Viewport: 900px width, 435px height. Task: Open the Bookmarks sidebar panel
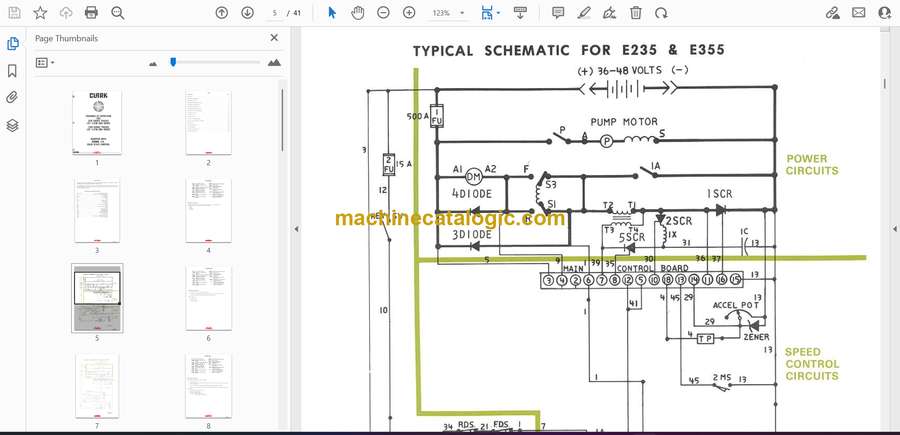[x=13, y=71]
